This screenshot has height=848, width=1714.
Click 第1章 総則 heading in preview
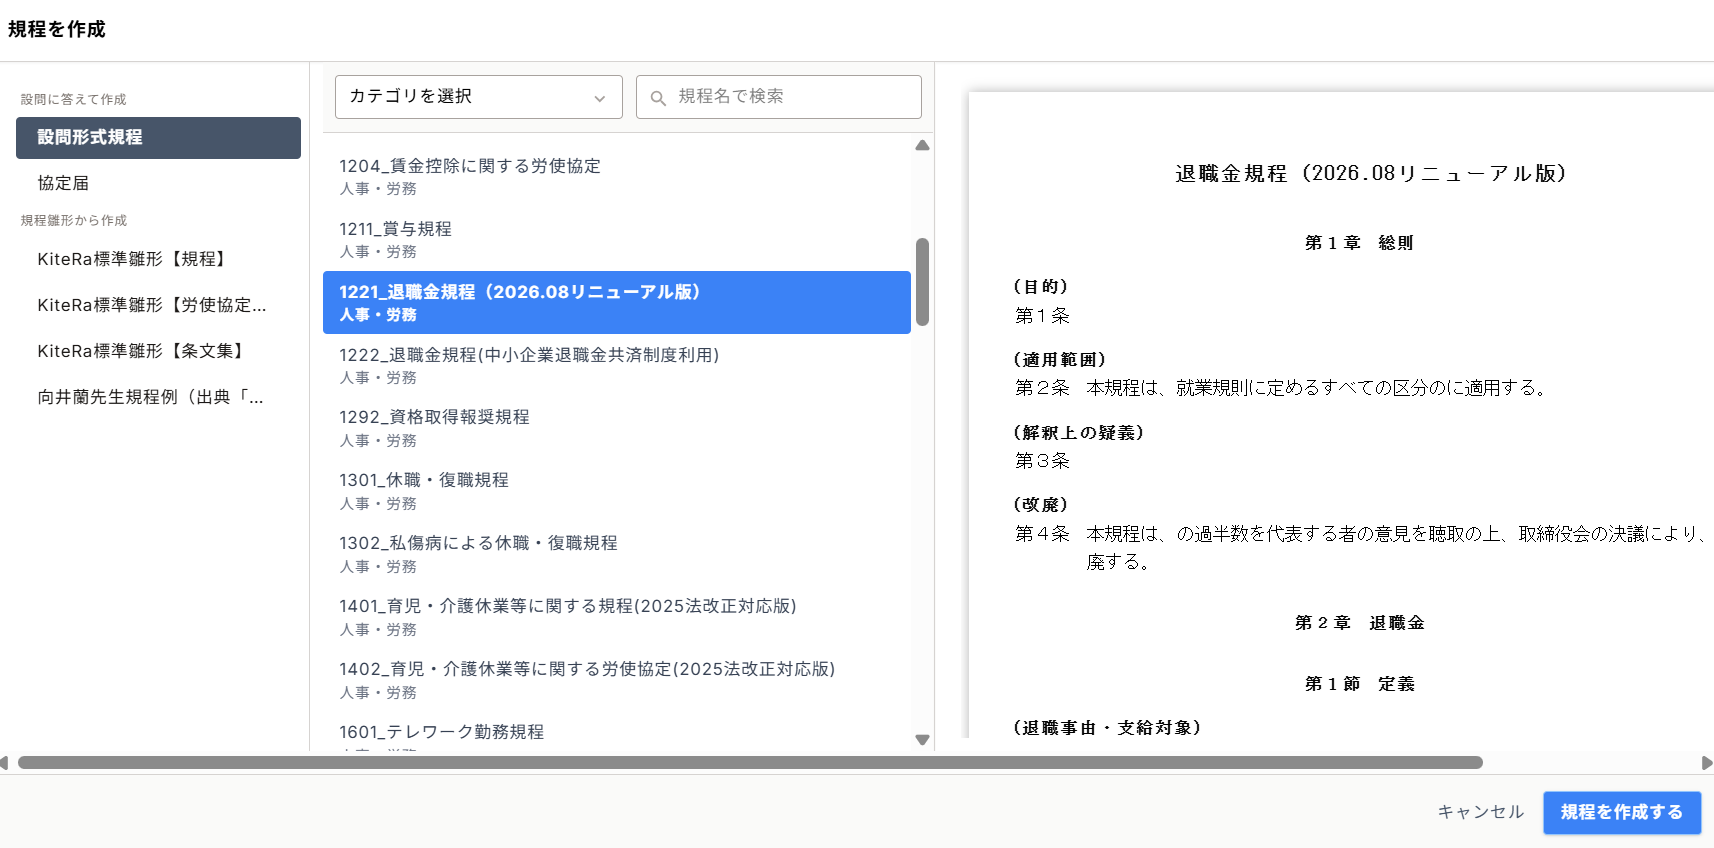(x=1359, y=243)
